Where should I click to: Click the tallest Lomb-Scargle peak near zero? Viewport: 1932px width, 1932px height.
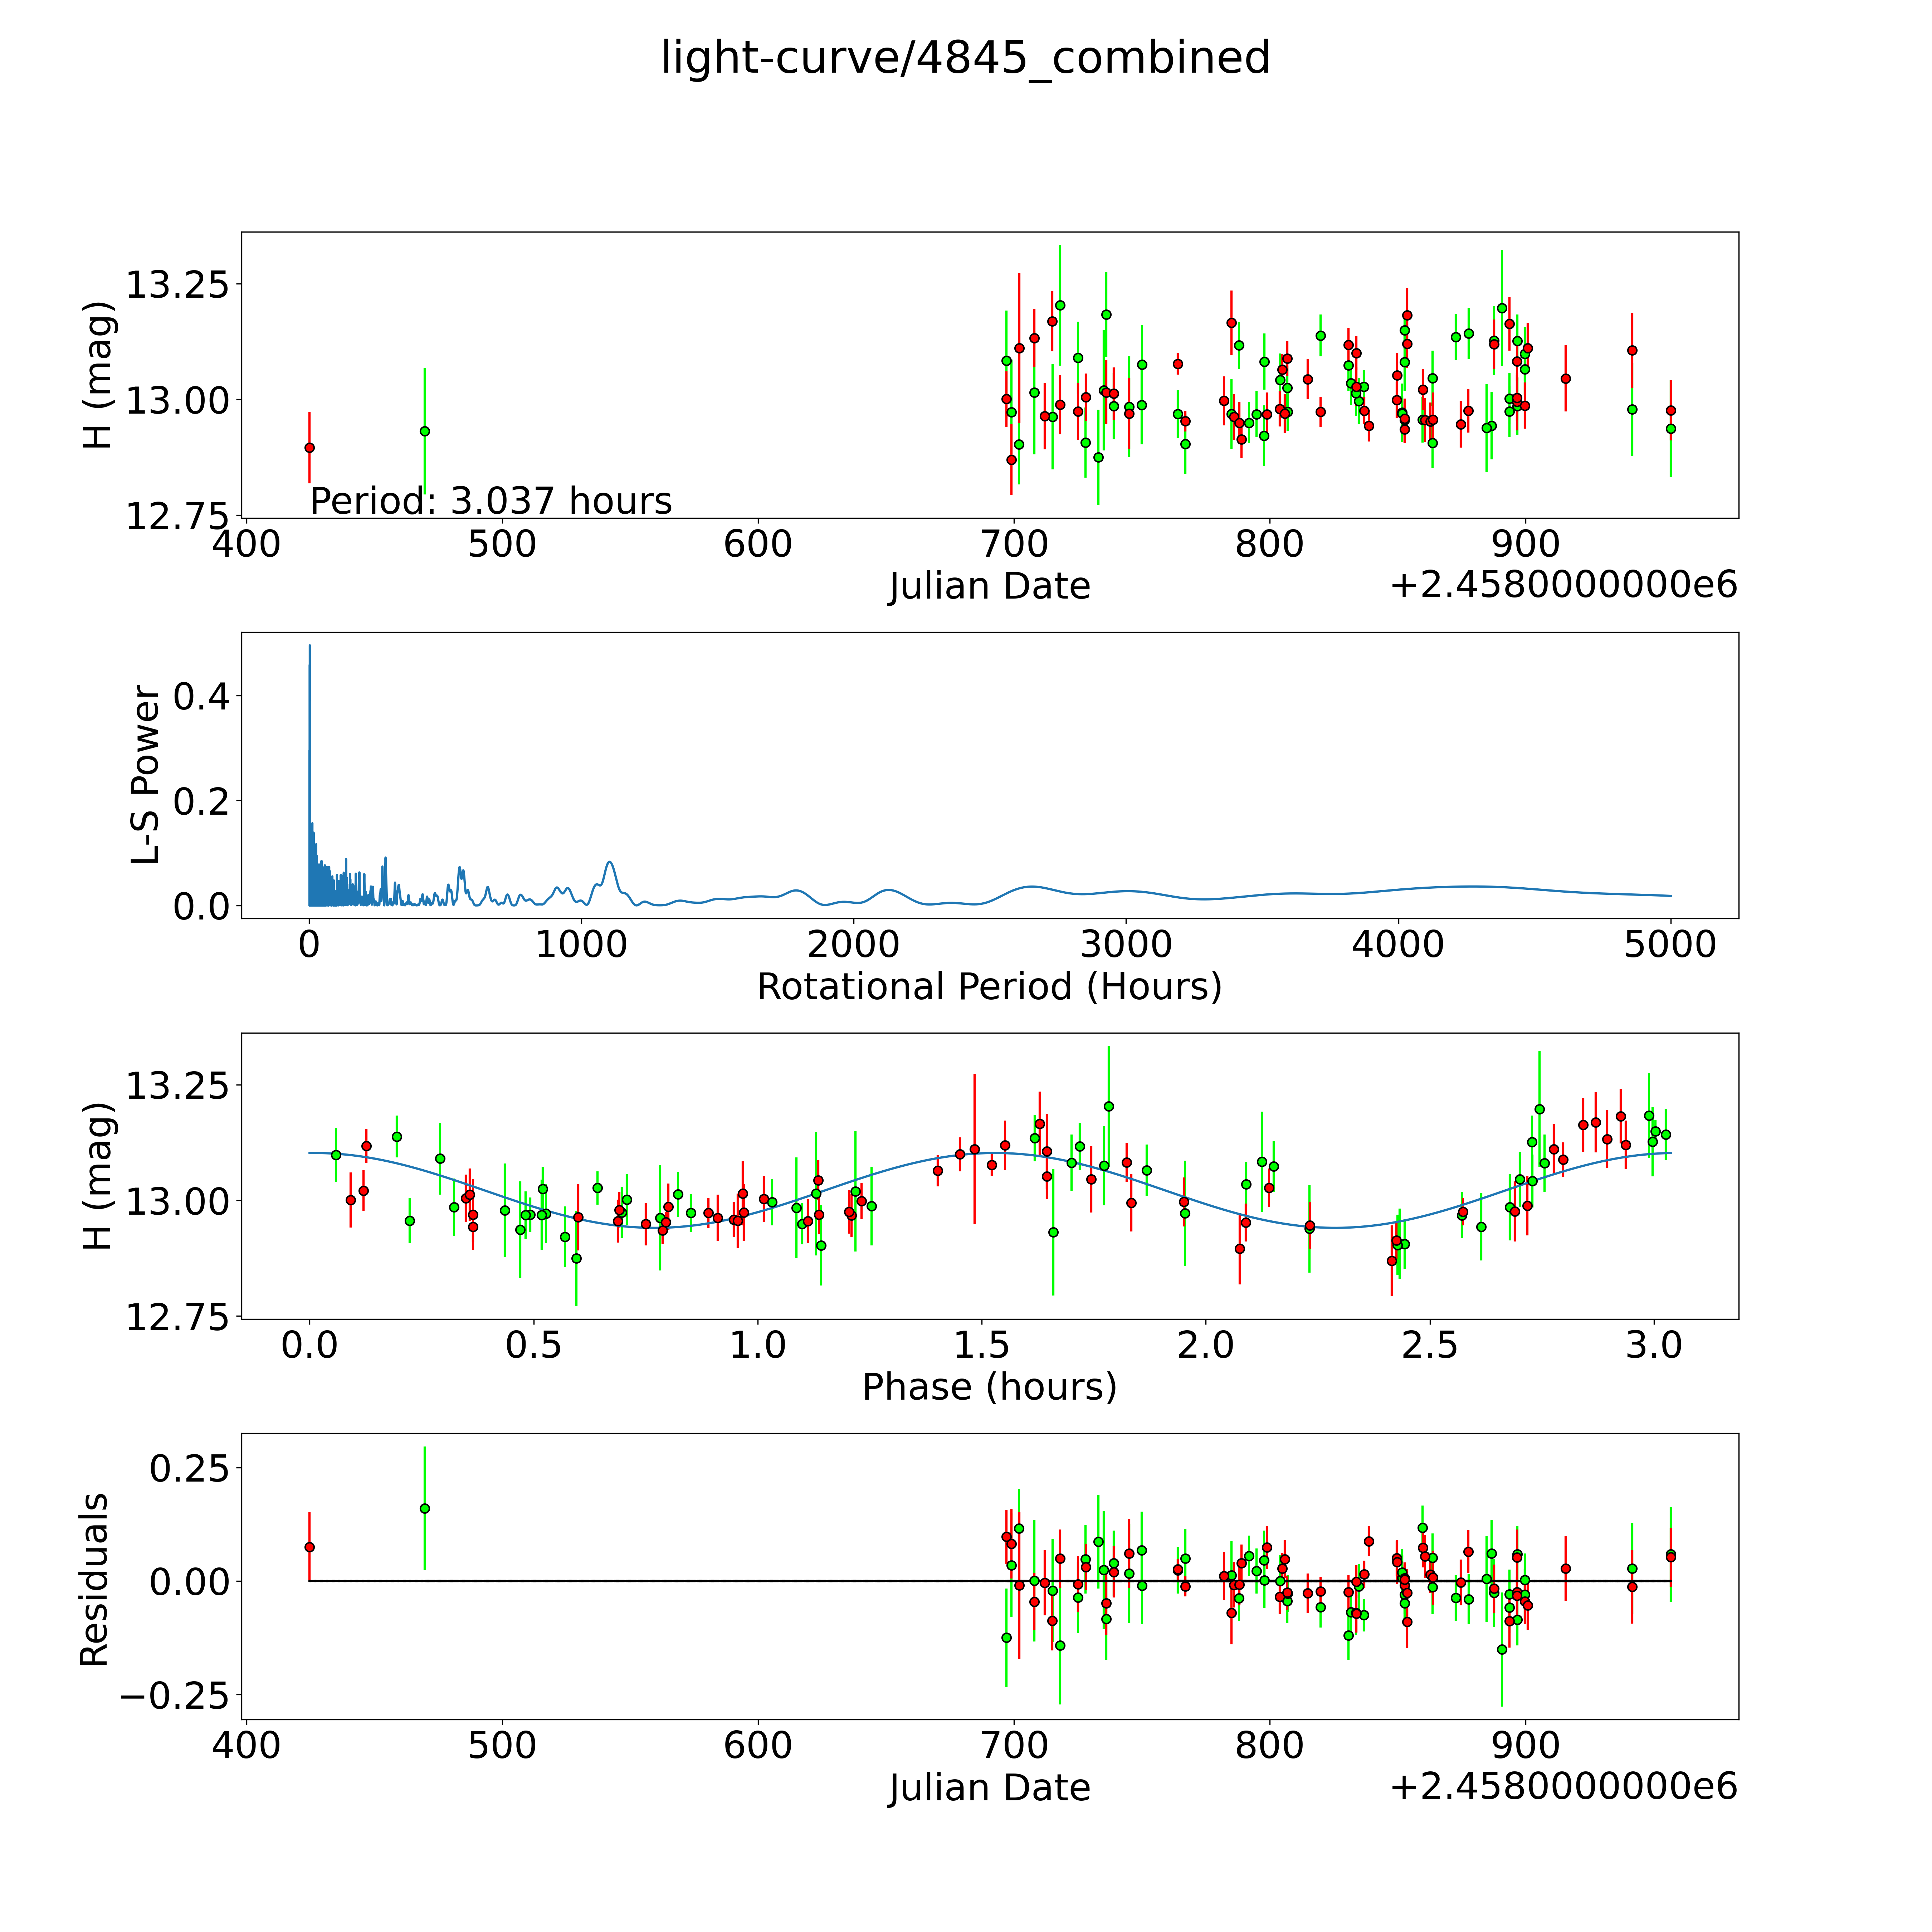coord(310,648)
